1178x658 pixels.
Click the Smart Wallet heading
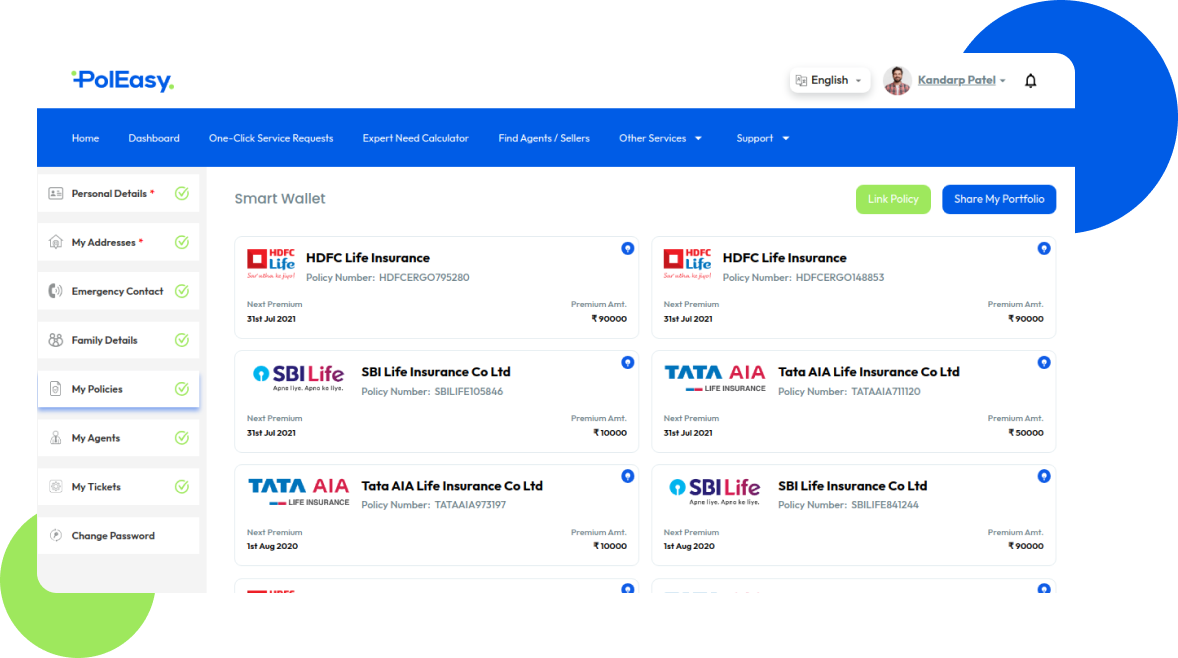[x=279, y=198]
